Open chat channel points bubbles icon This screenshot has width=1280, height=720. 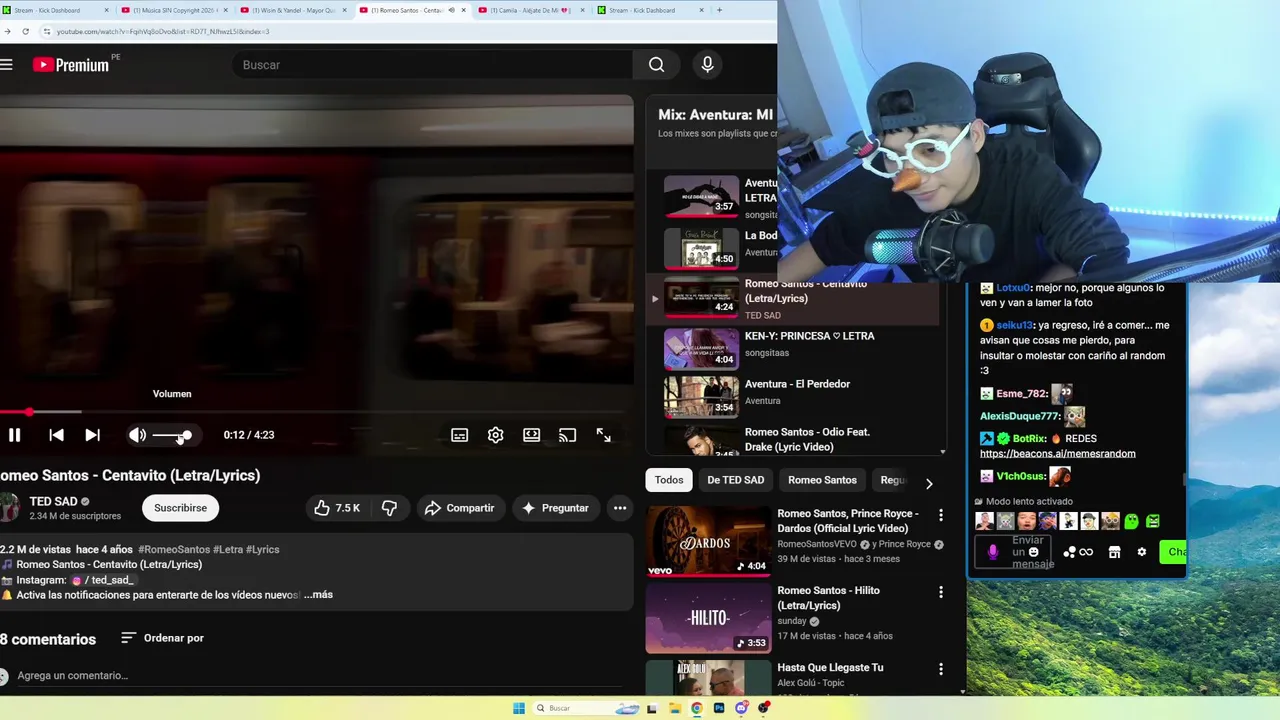1069,552
